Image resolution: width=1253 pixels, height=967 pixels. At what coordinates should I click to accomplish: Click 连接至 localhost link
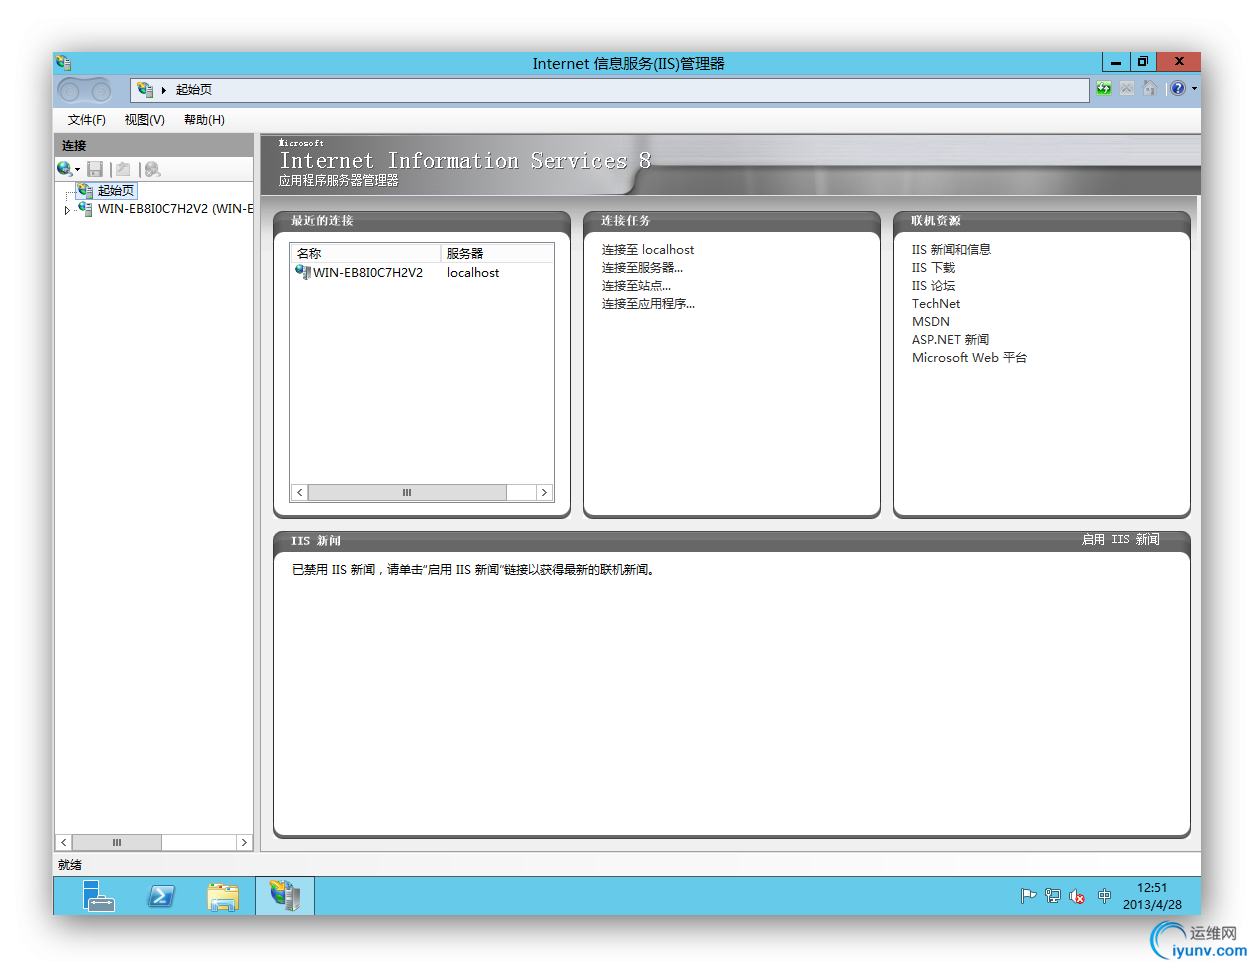pyautogui.click(x=648, y=250)
